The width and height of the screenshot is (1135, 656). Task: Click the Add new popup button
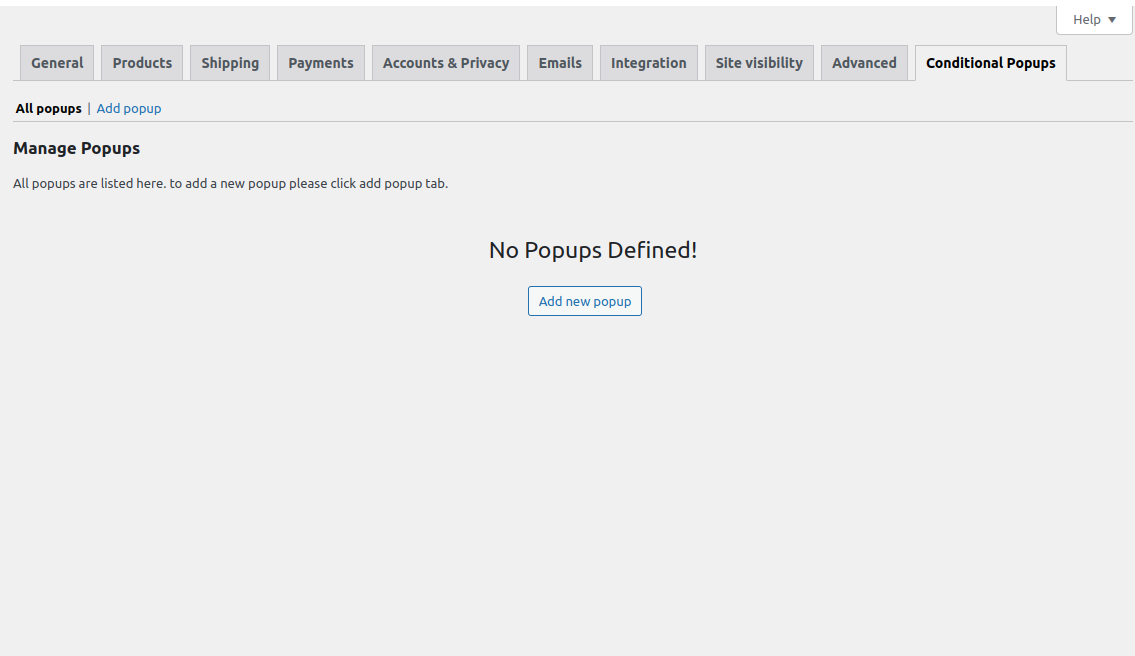(584, 300)
